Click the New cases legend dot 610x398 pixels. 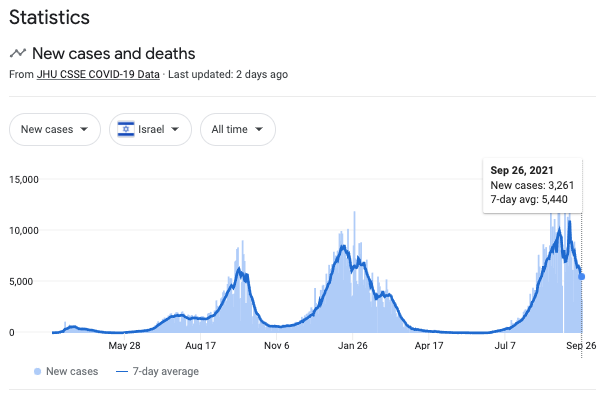37,372
